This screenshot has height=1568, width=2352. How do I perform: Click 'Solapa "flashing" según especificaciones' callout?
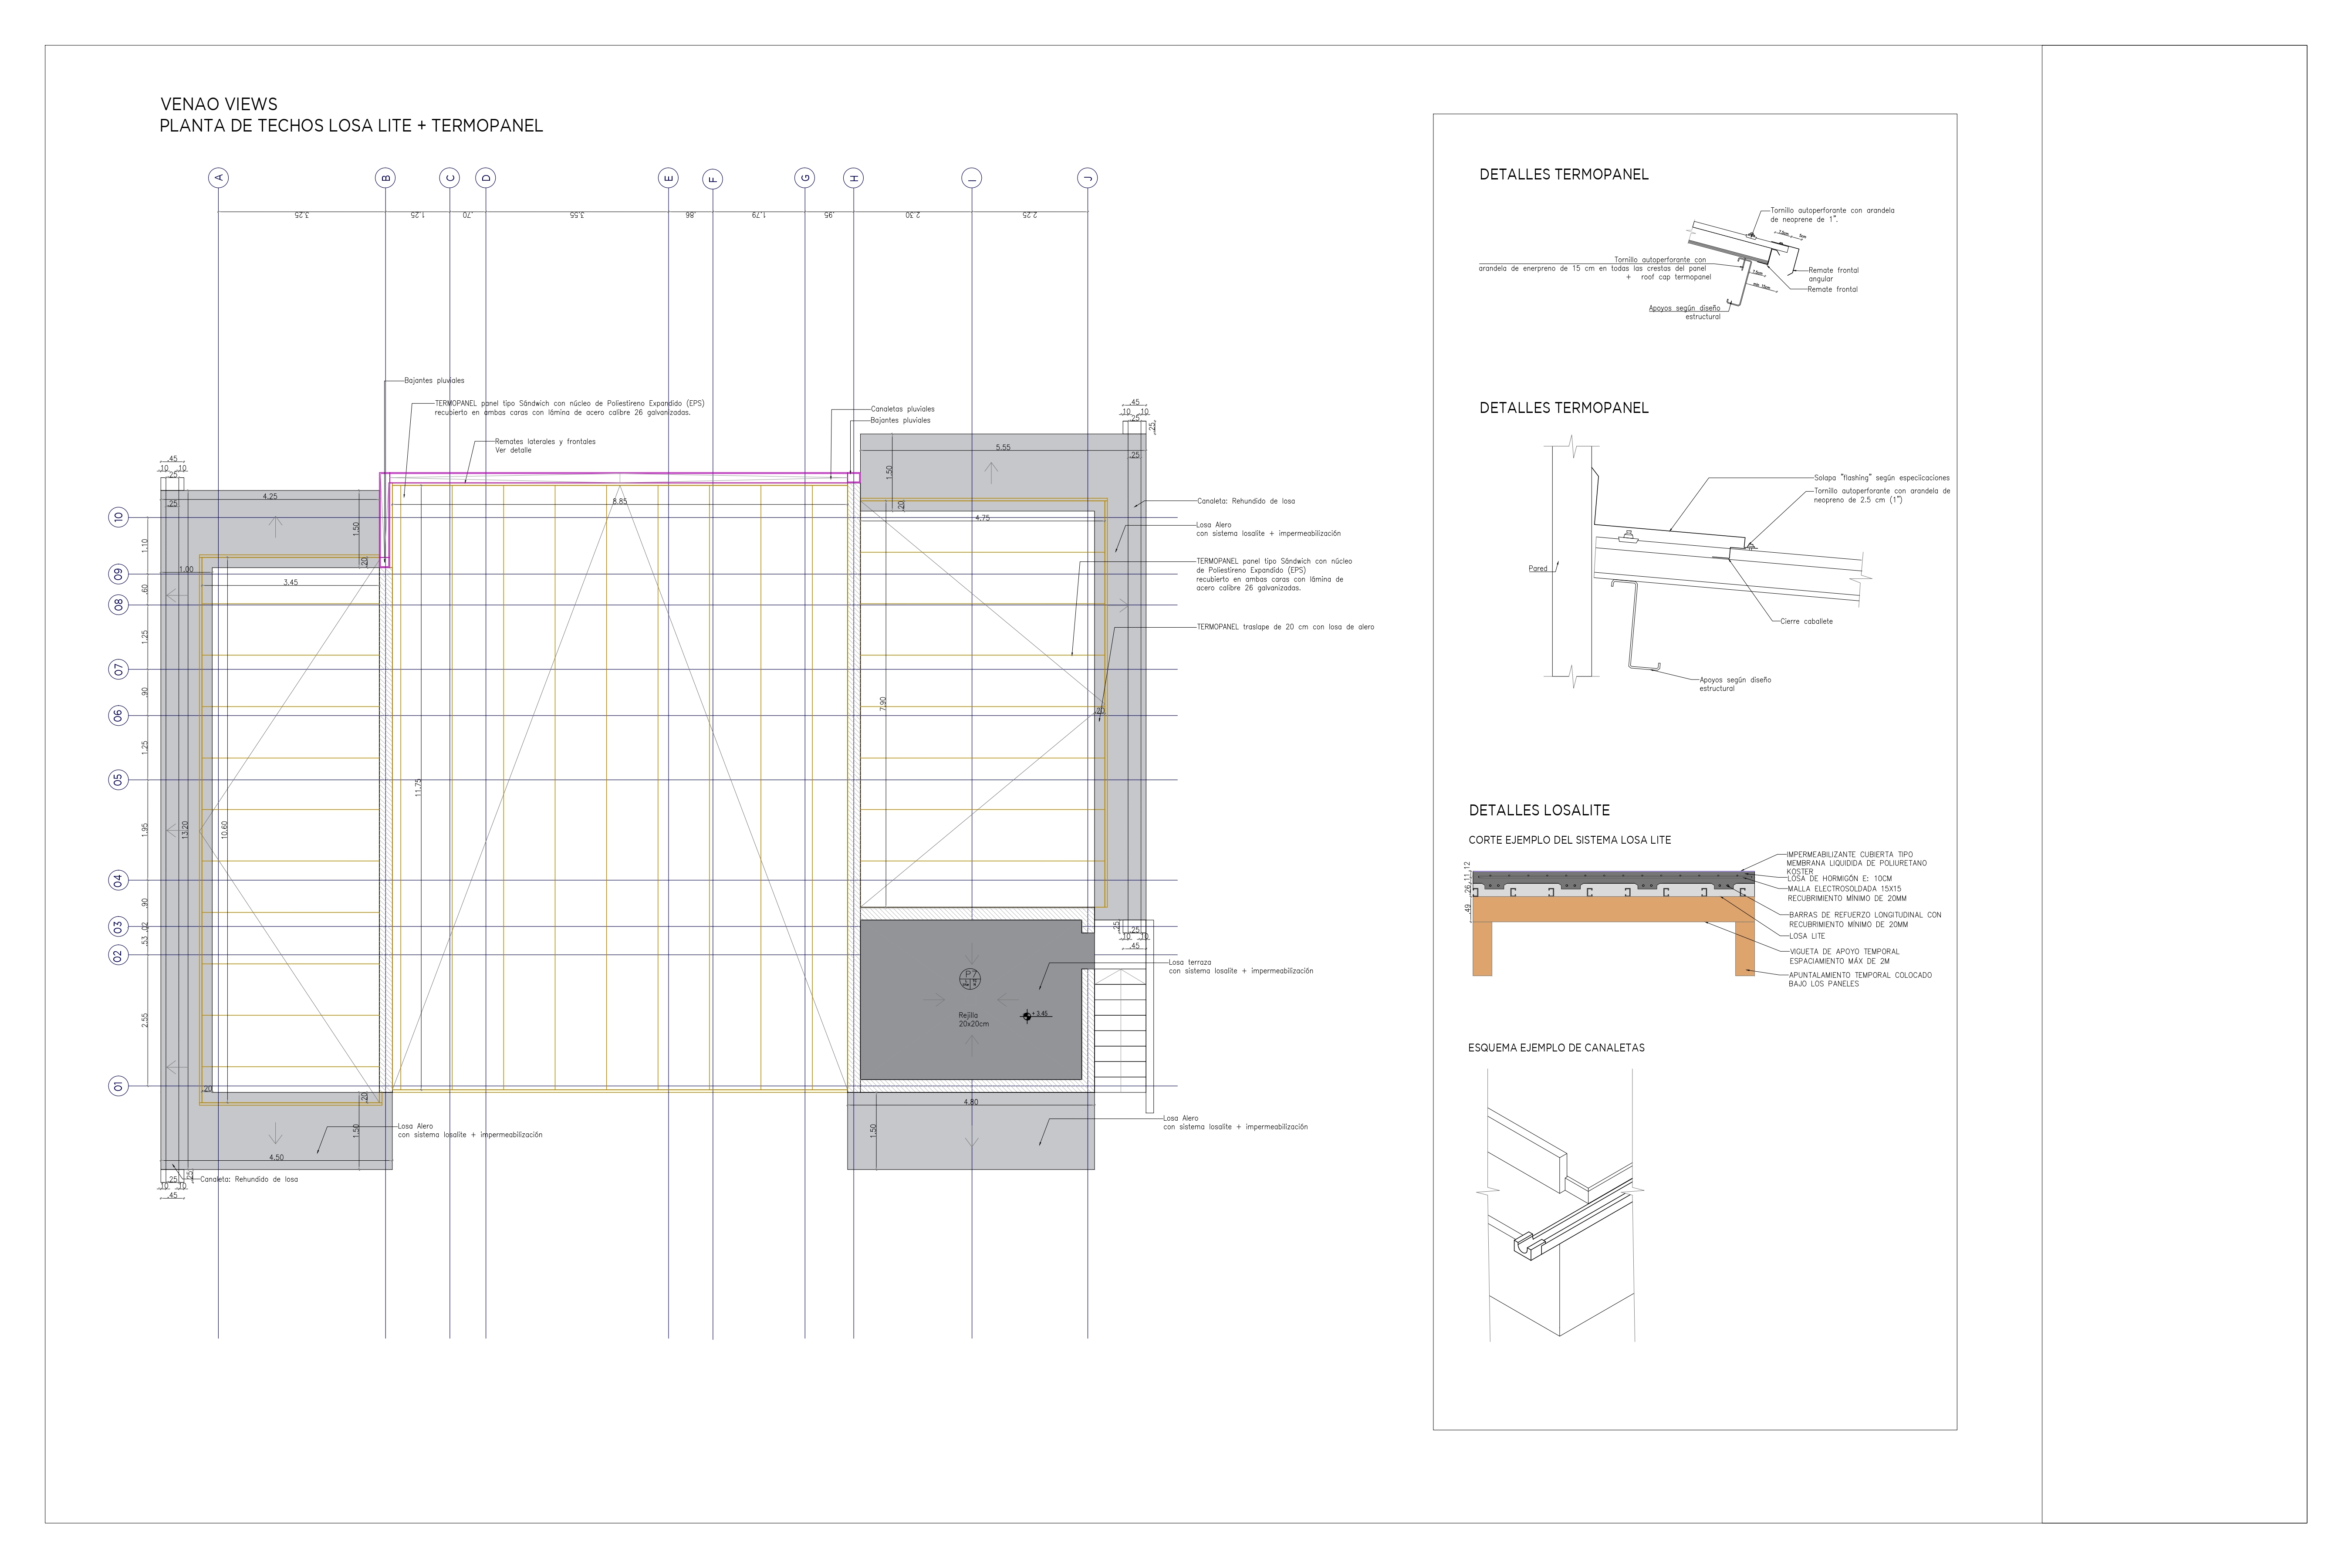1882,478
